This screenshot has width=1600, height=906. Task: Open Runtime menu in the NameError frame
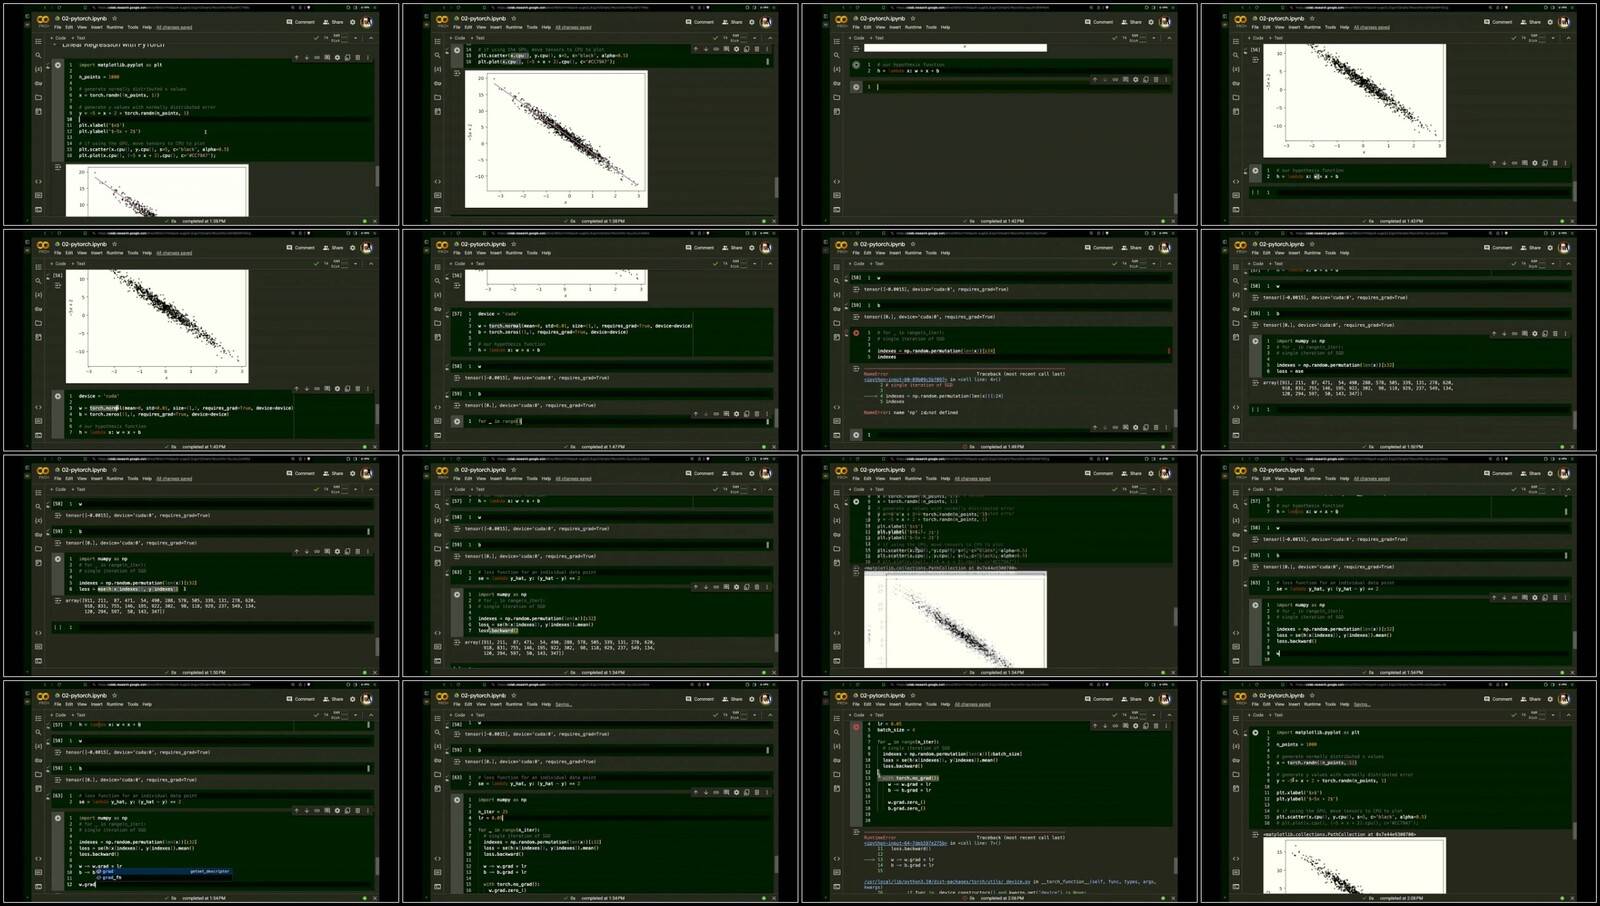point(913,253)
